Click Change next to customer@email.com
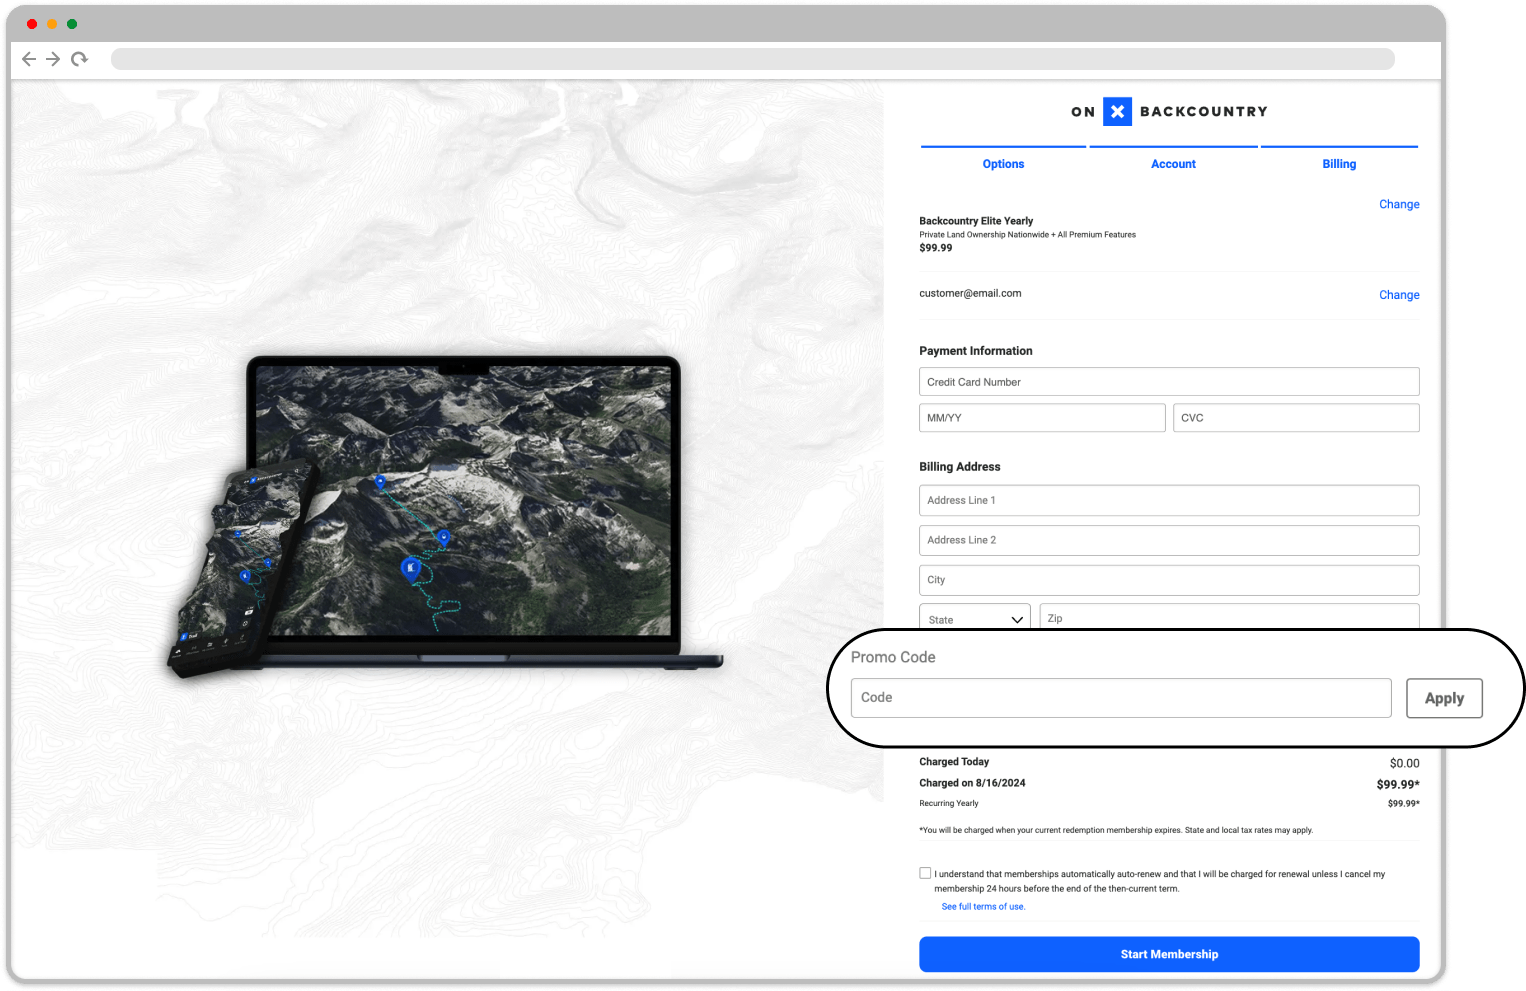 coord(1399,294)
